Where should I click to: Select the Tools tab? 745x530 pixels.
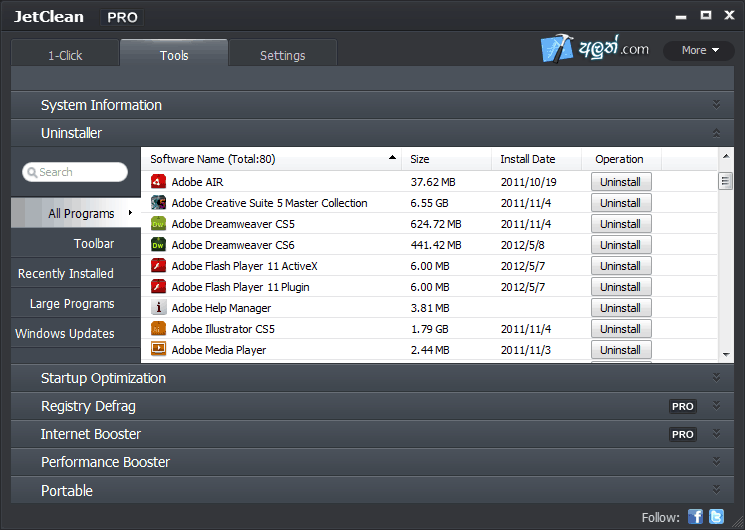pyautogui.click(x=174, y=53)
